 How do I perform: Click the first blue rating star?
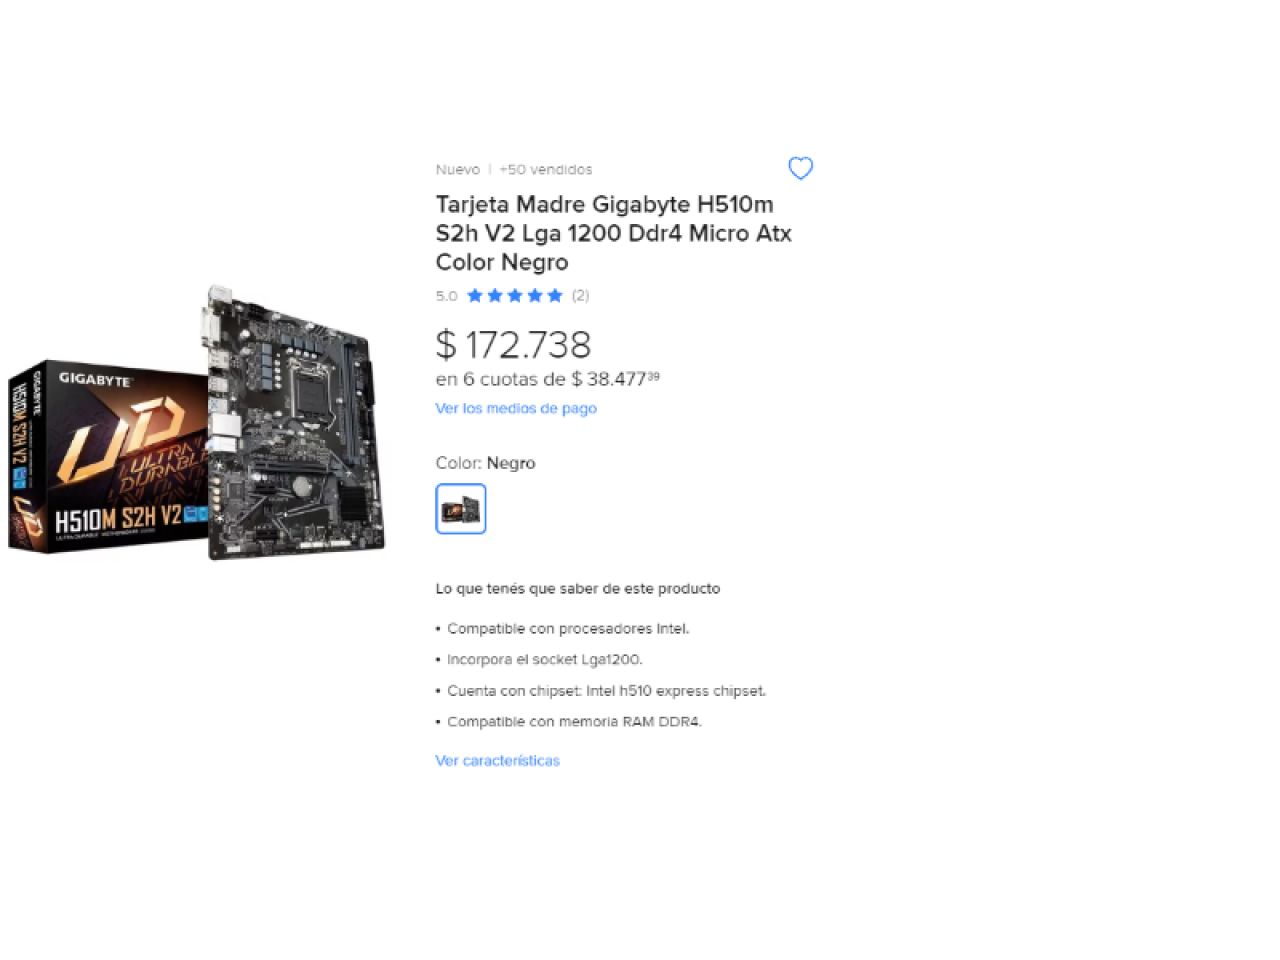pyautogui.click(x=475, y=295)
